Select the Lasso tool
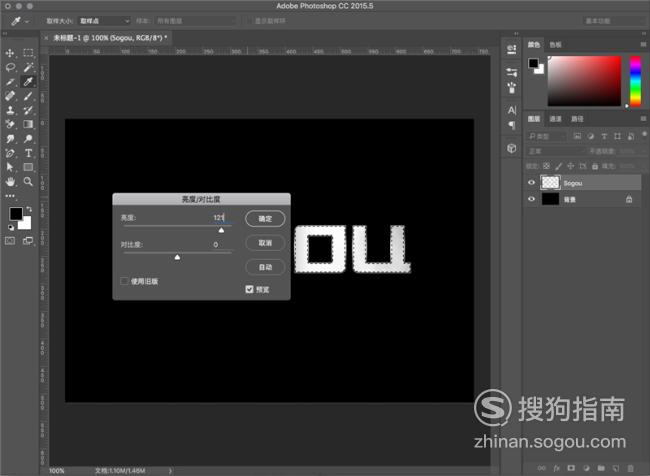The image size is (650, 476). coord(10,67)
